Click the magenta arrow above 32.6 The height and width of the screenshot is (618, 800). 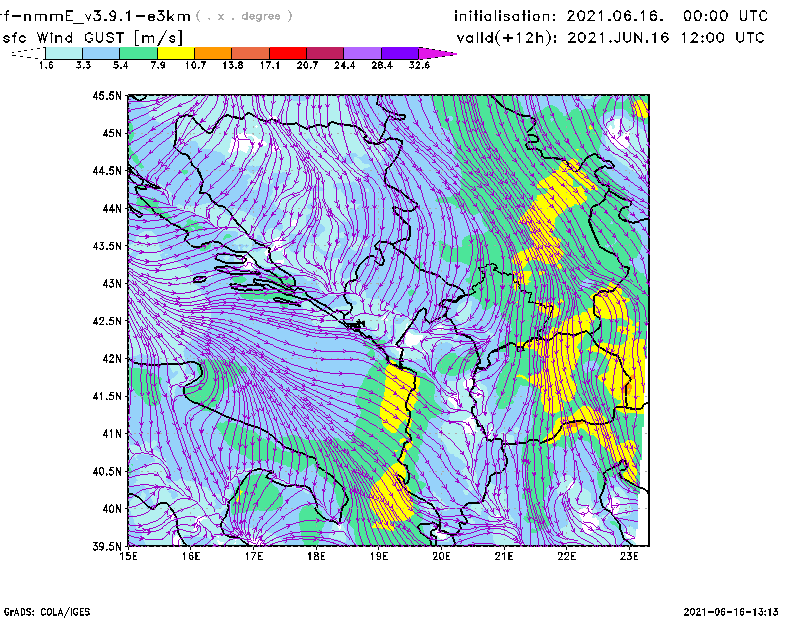pyautogui.click(x=437, y=53)
